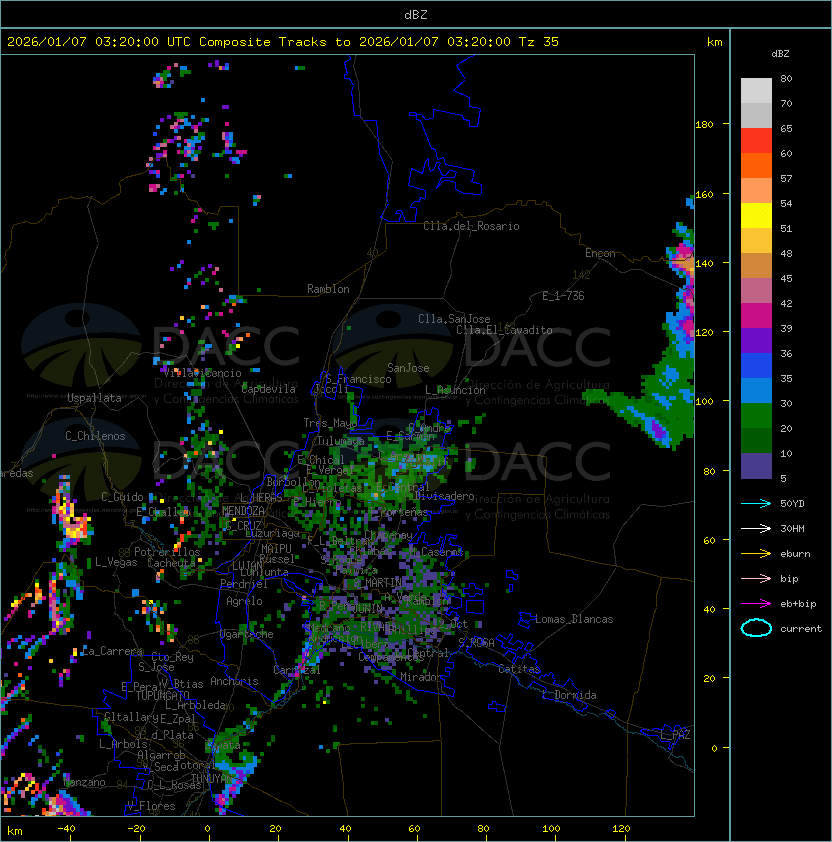Click the -40 km horizontal axis tick
This screenshot has height=842, width=832.
click(66, 829)
